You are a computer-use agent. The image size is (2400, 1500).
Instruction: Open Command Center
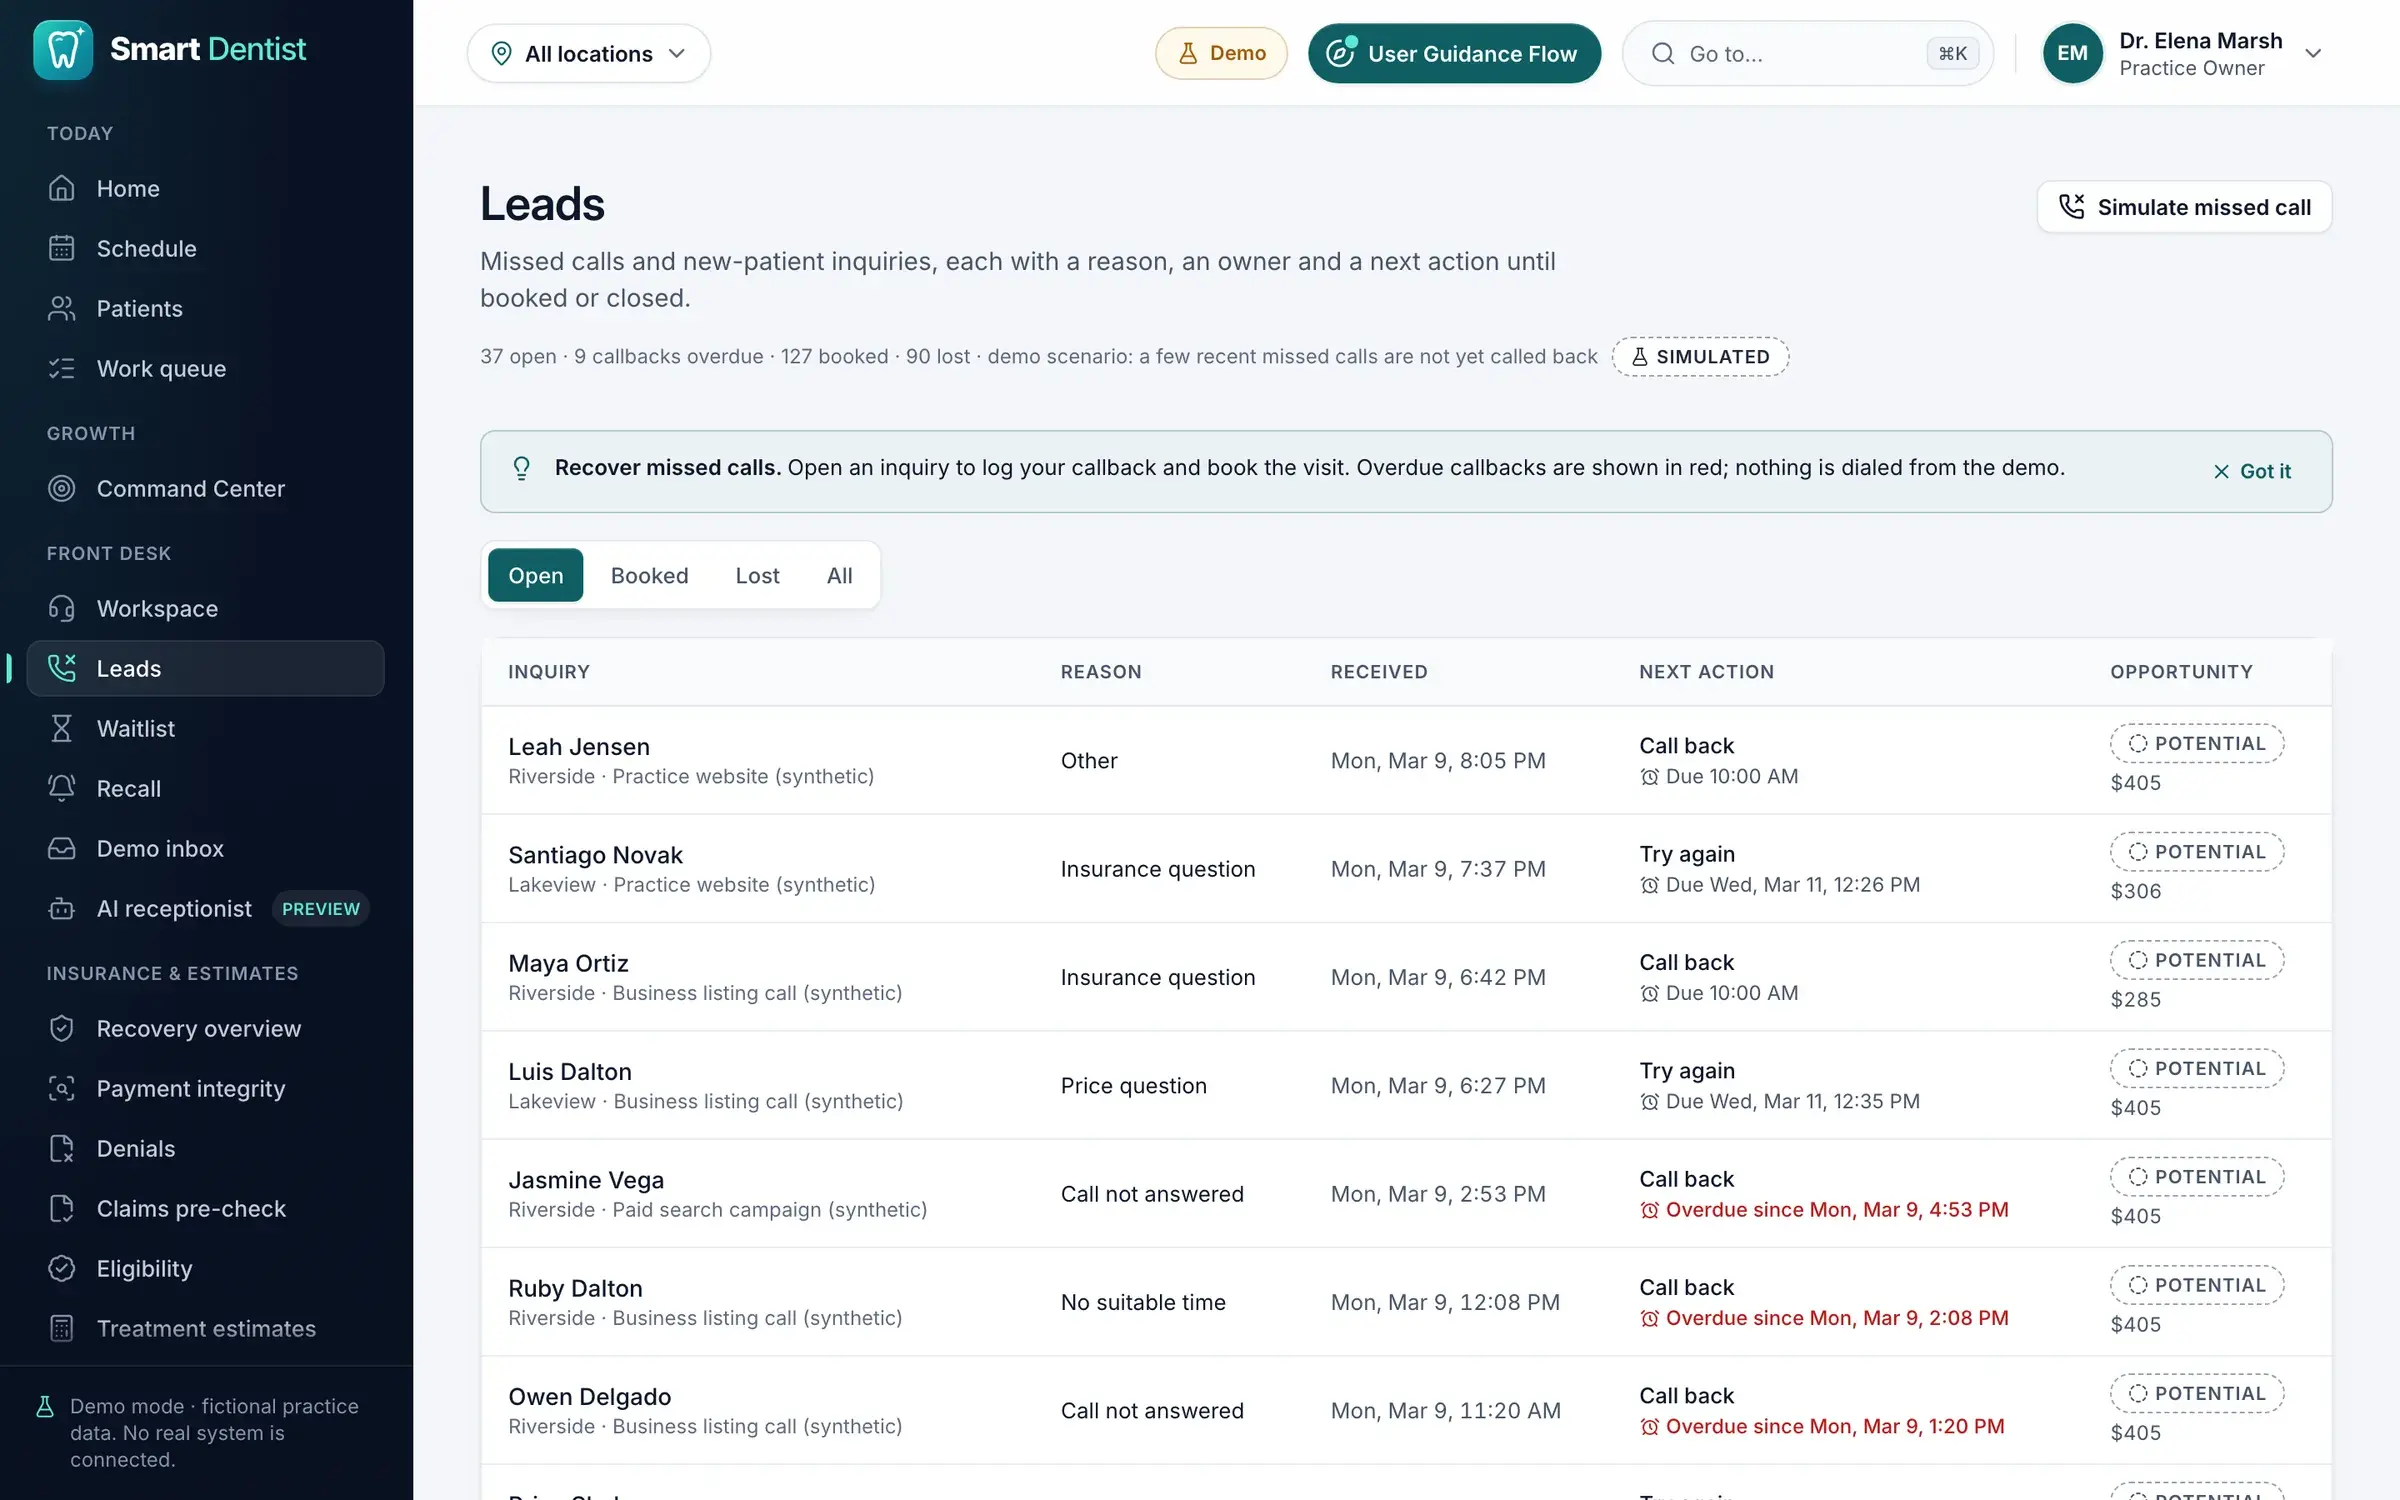[x=205, y=488]
